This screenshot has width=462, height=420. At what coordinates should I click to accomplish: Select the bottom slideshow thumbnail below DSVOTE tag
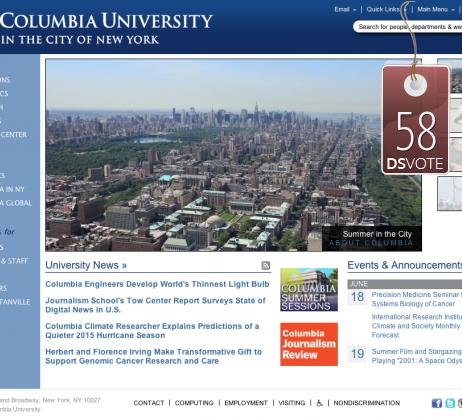(x=450, y=194)
